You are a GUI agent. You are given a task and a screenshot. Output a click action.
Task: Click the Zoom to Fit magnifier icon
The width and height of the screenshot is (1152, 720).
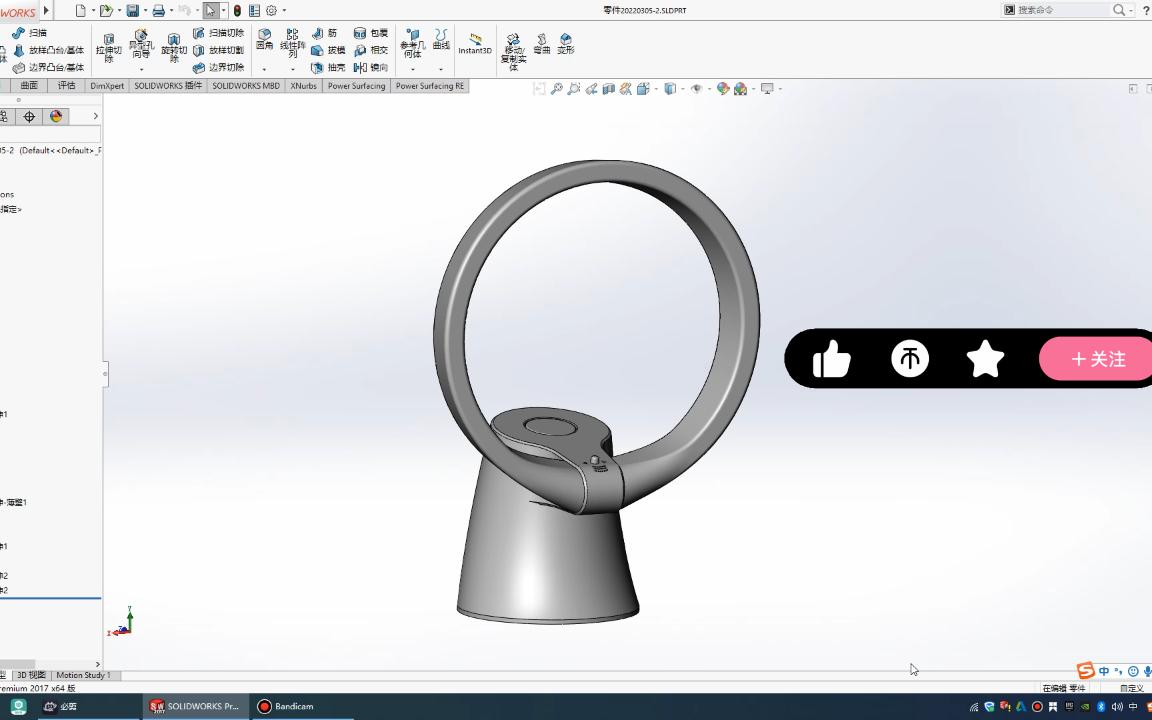tap(556, 88)
